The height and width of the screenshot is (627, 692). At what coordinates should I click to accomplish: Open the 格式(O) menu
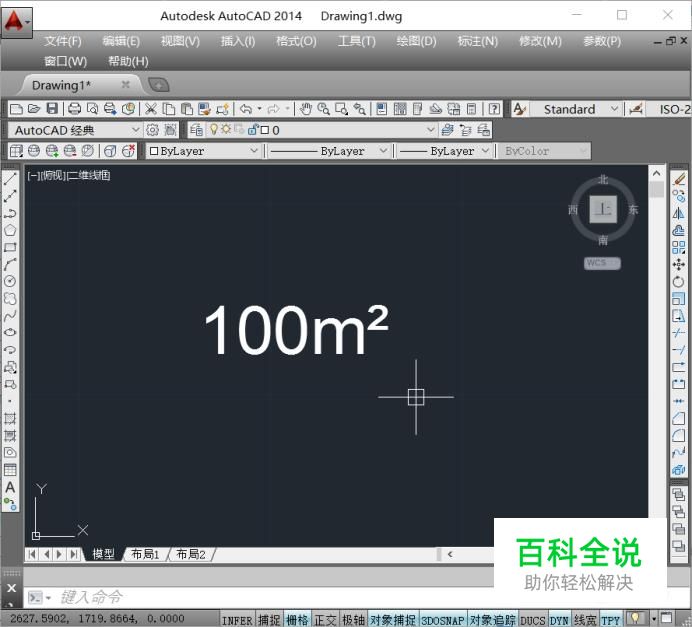[296, 41]
